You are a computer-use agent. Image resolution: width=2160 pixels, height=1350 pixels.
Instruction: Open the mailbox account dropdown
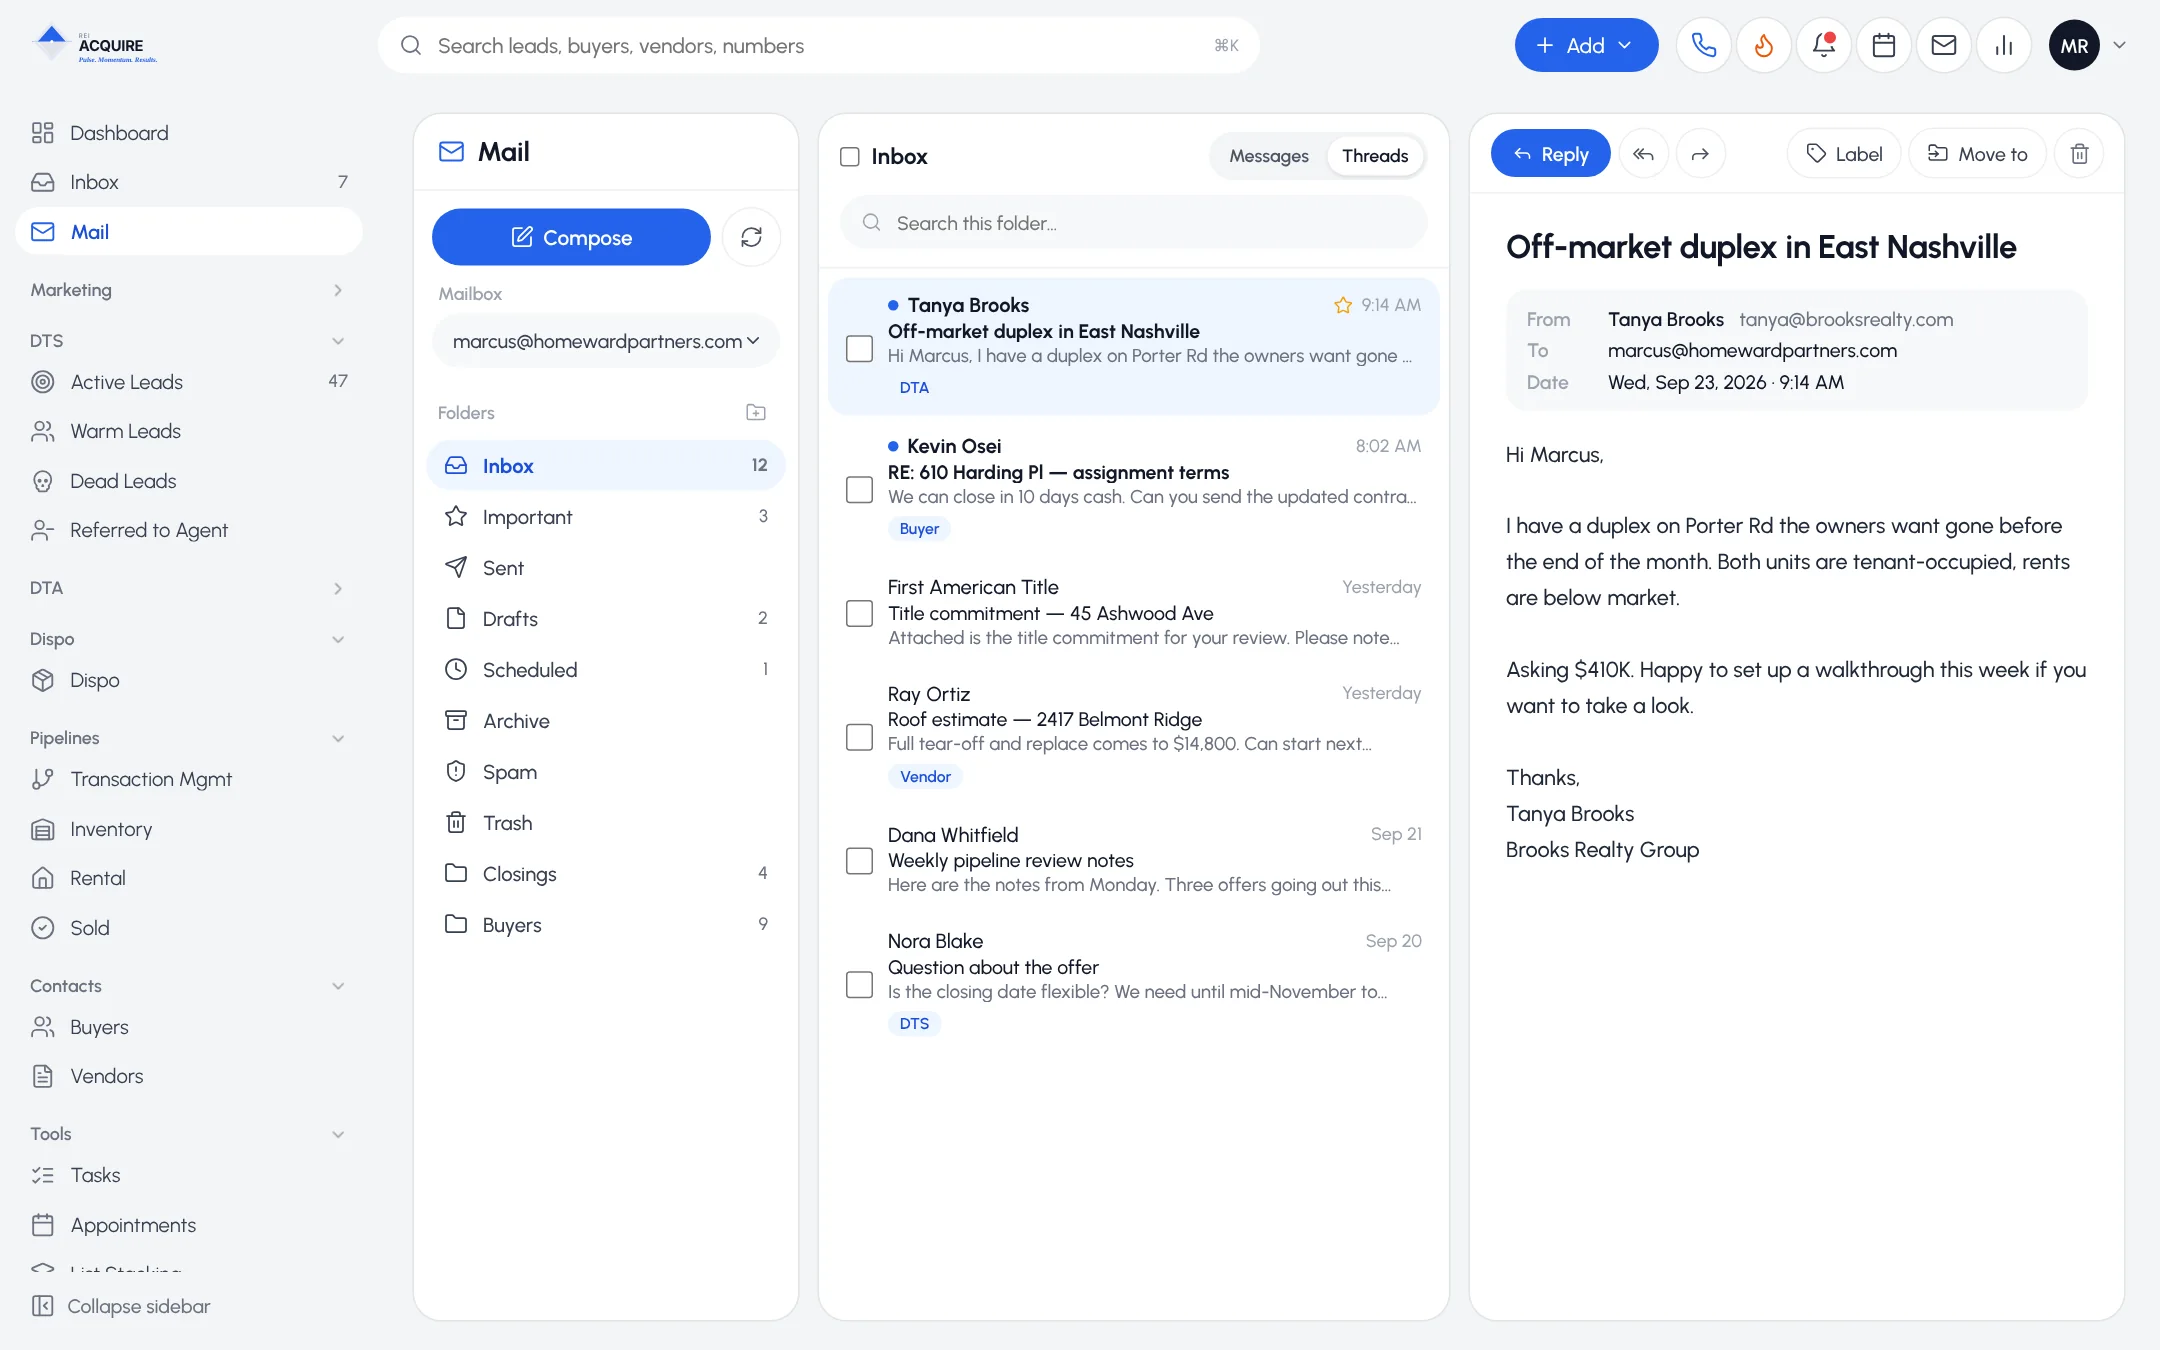[606, 341]
